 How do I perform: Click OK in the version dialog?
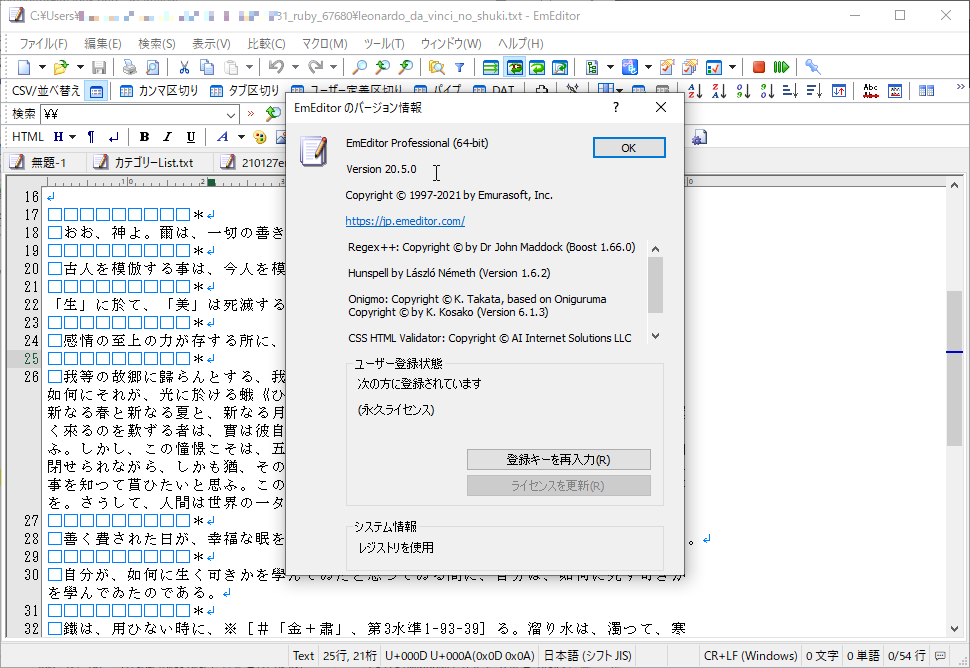pyautogui.click(x=628, y=146)
